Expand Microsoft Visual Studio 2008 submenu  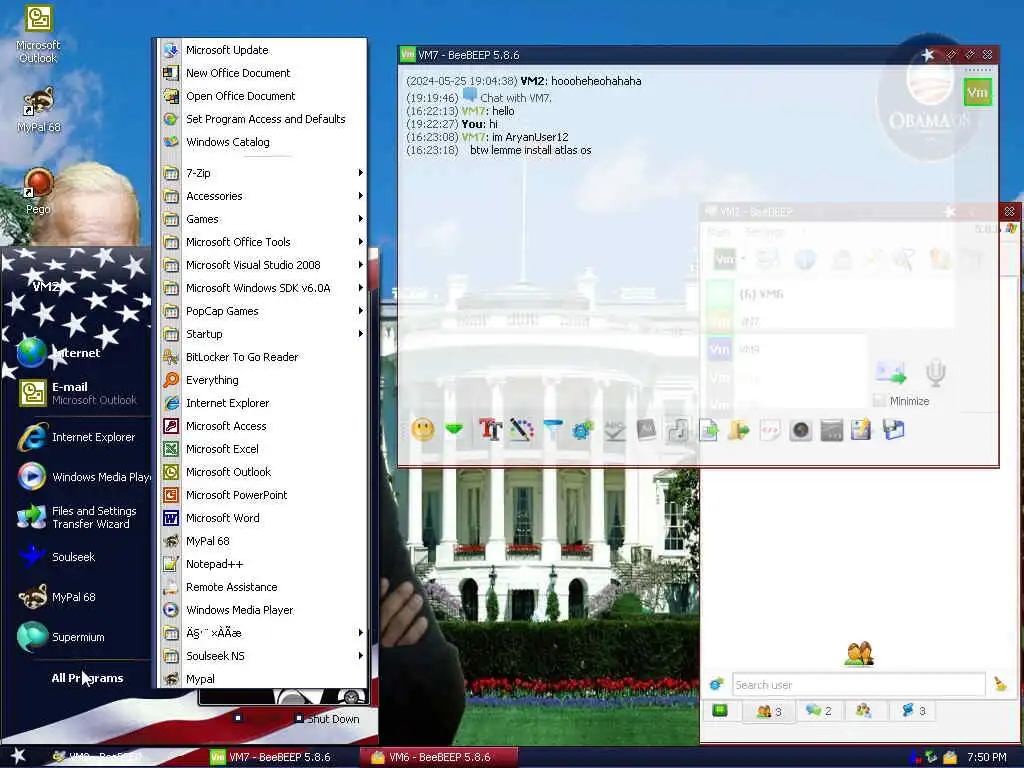click(x=263, y=264)
